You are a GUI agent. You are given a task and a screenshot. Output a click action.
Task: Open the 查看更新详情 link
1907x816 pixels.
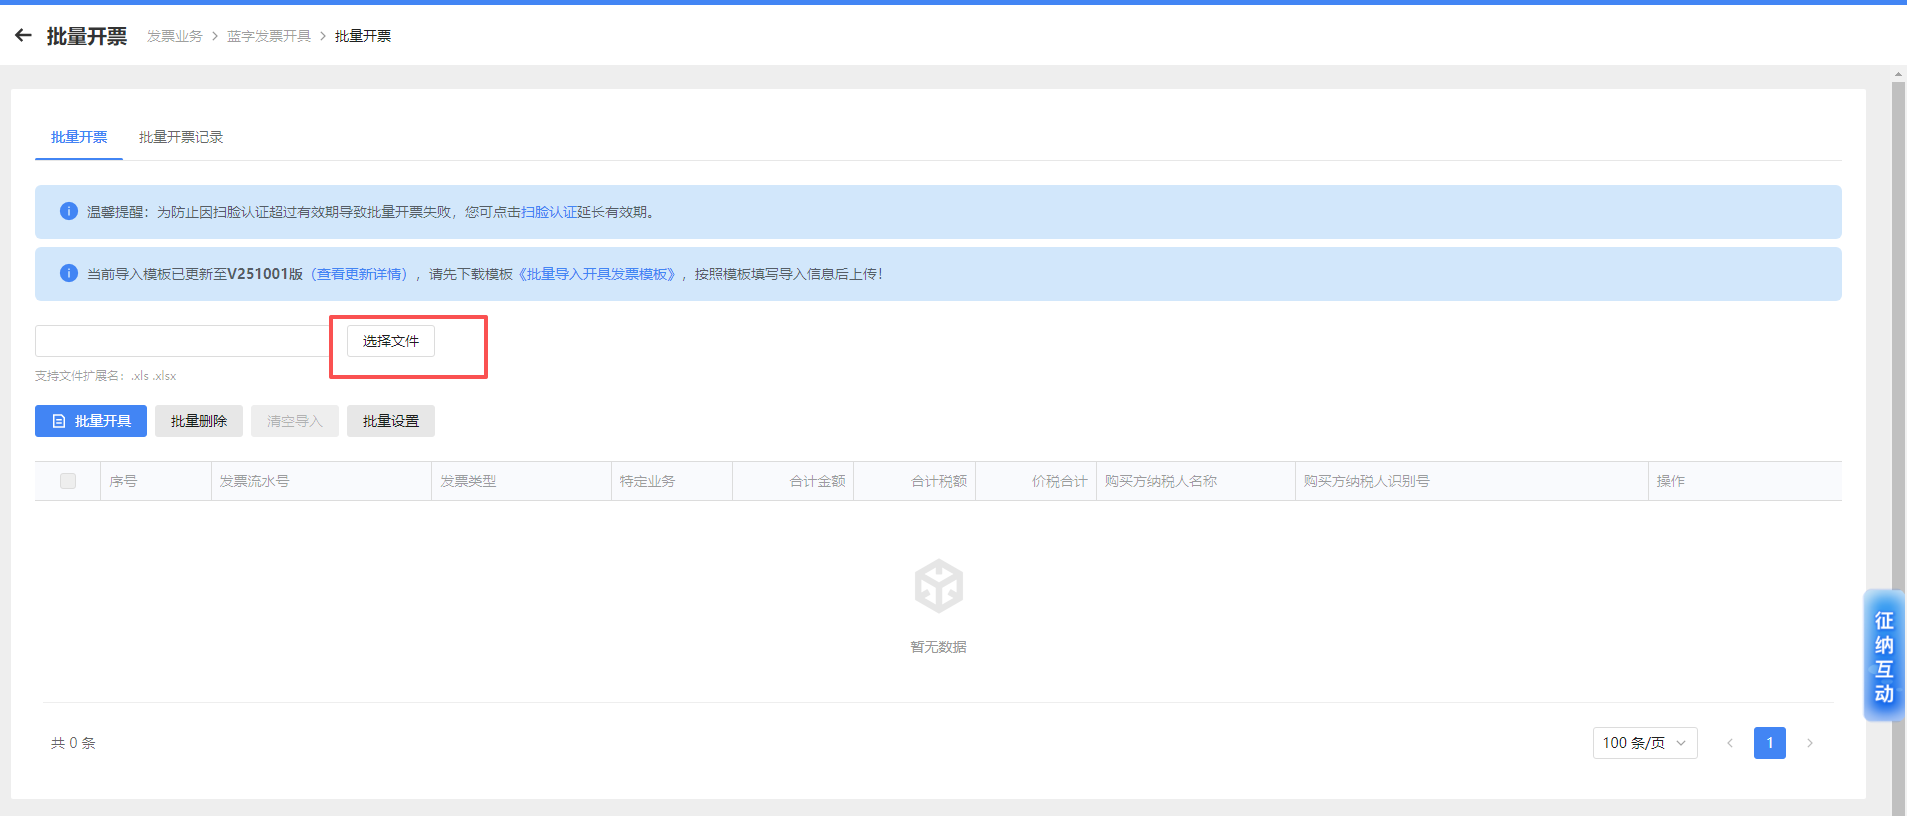point(360,274)
